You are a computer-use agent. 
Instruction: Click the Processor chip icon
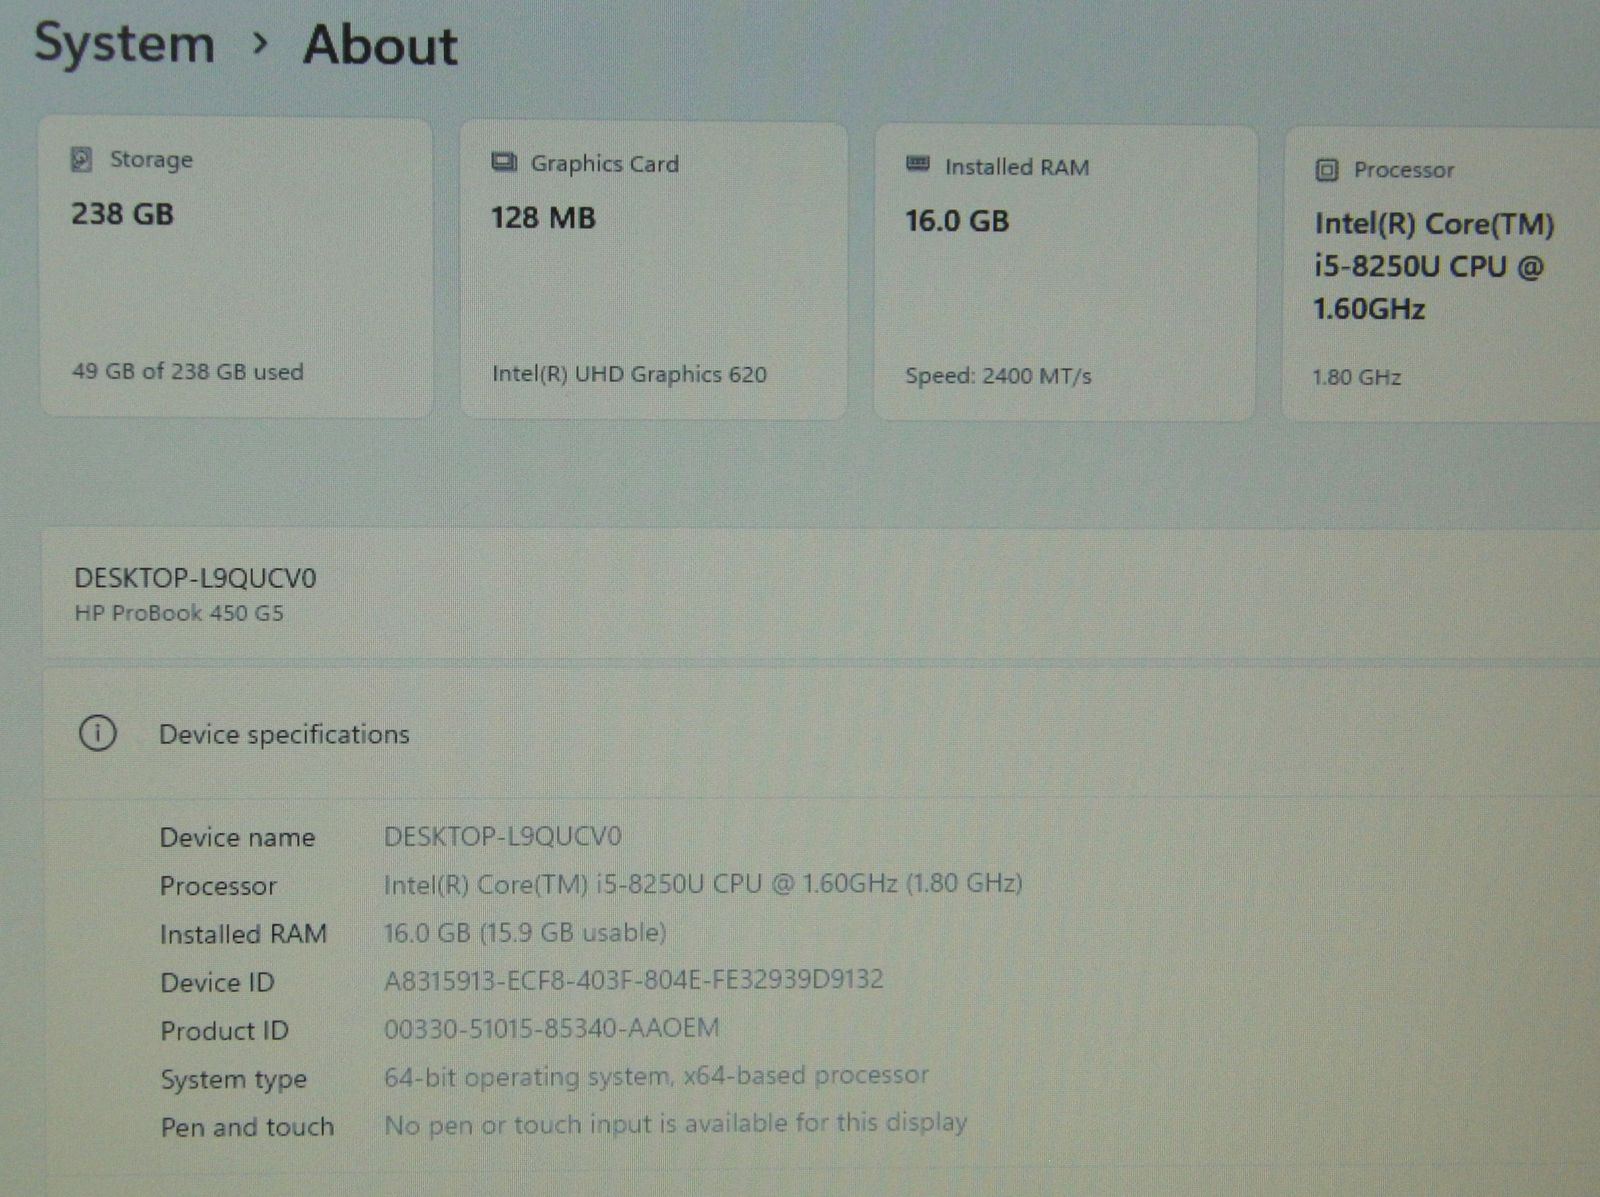click(1326, 170)
